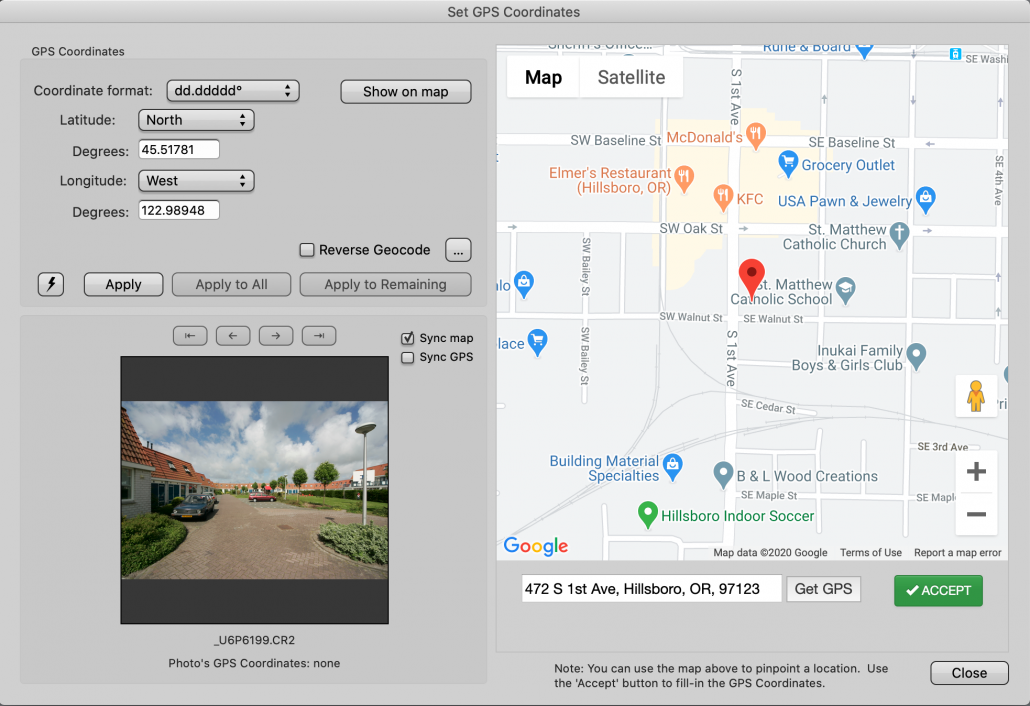Screen dimensions: 1030x706
Task: Switch to Satellite view
Action: [630, 76]
